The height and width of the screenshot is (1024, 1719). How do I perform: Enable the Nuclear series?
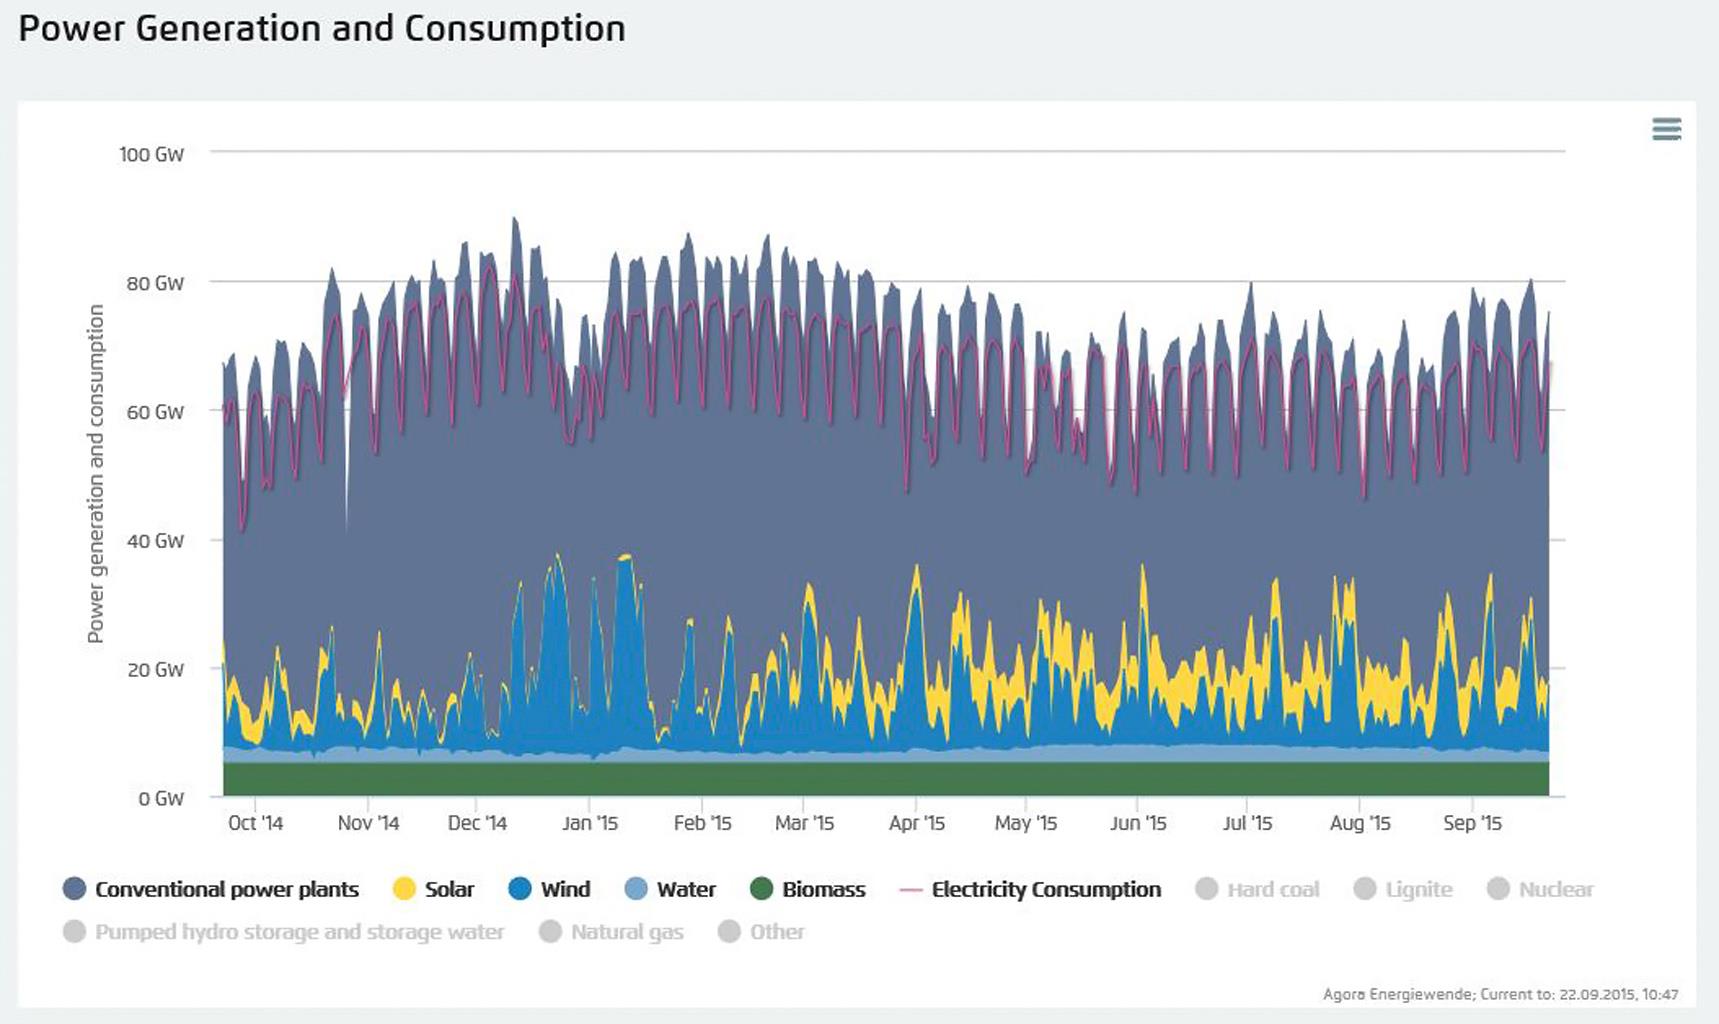coord(1556,889)
